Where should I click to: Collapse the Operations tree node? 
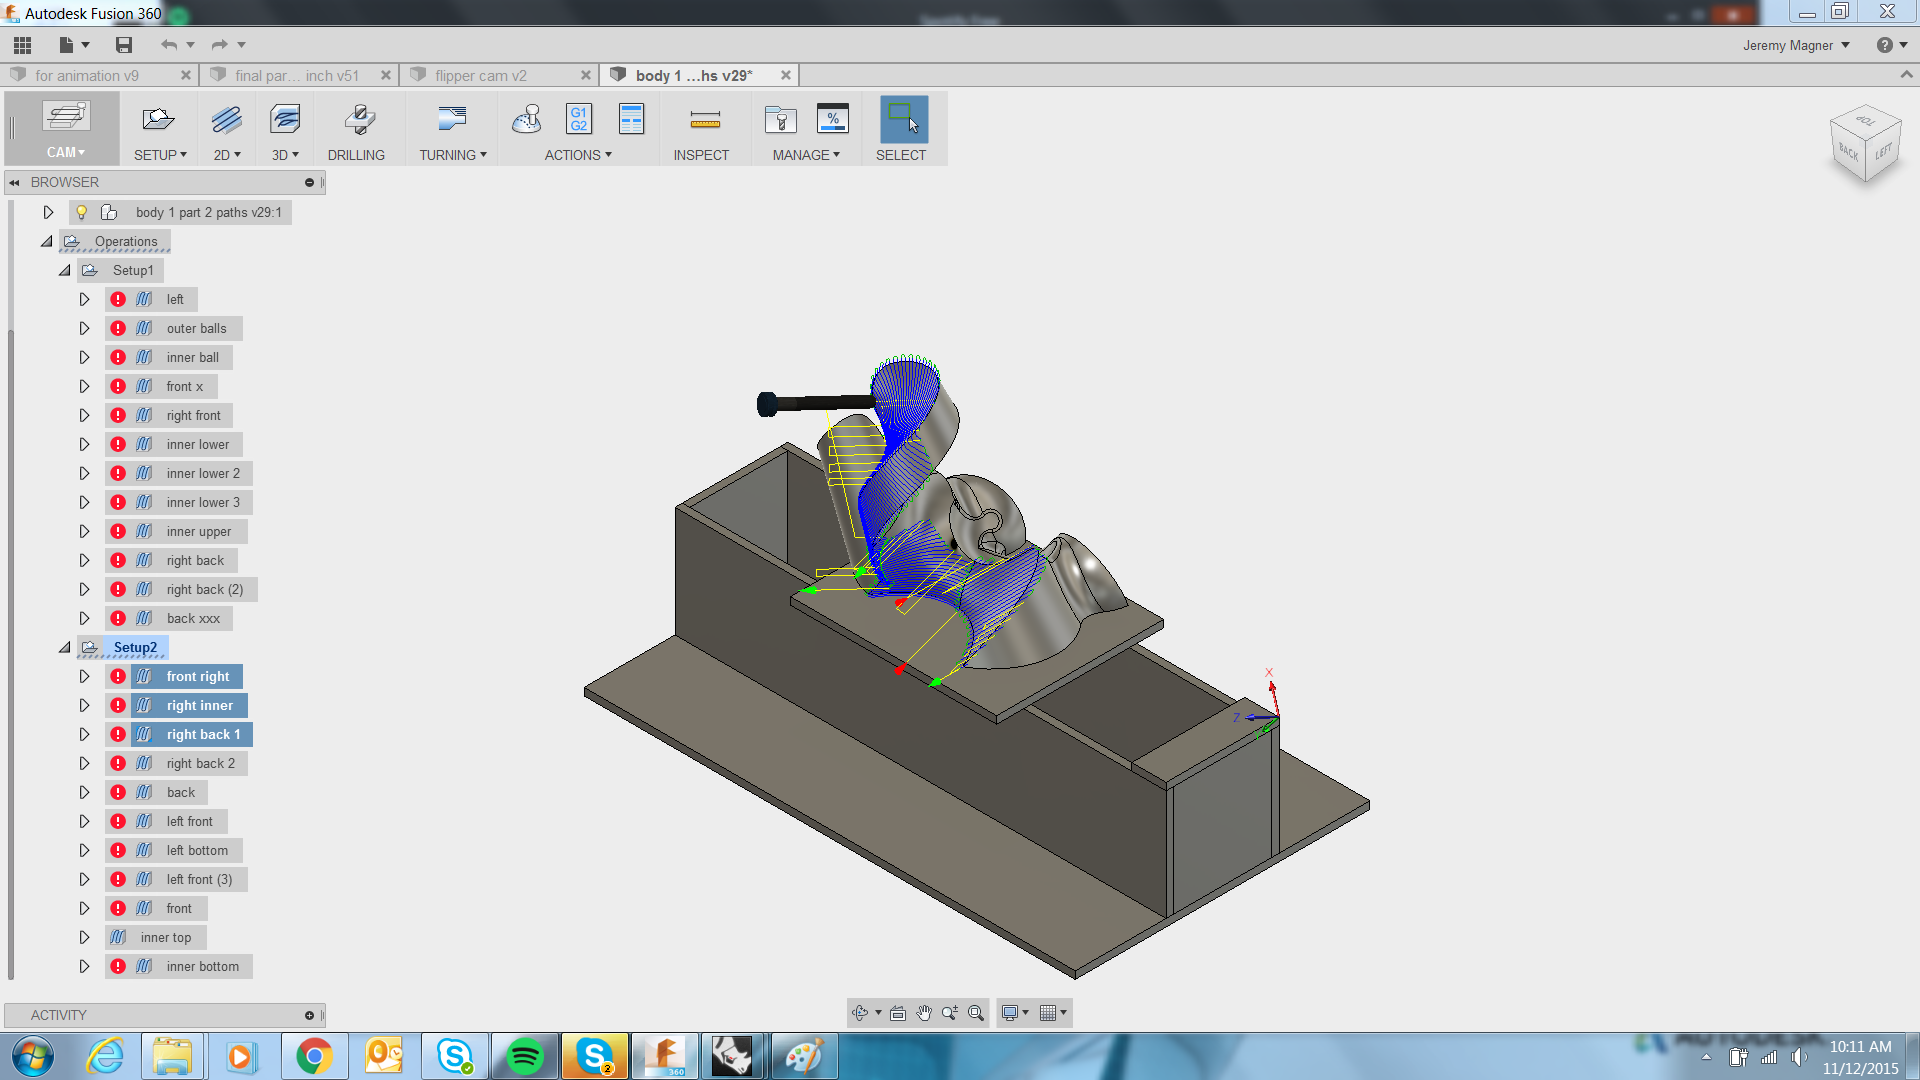(47, 241)
